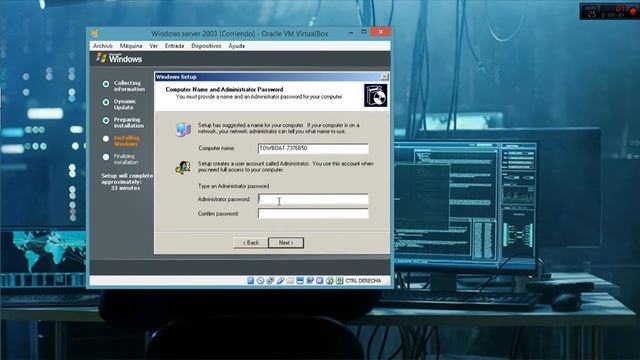Open the Ver menu
The height and width of the screenshot is (360, 640).
click(153, 46)
